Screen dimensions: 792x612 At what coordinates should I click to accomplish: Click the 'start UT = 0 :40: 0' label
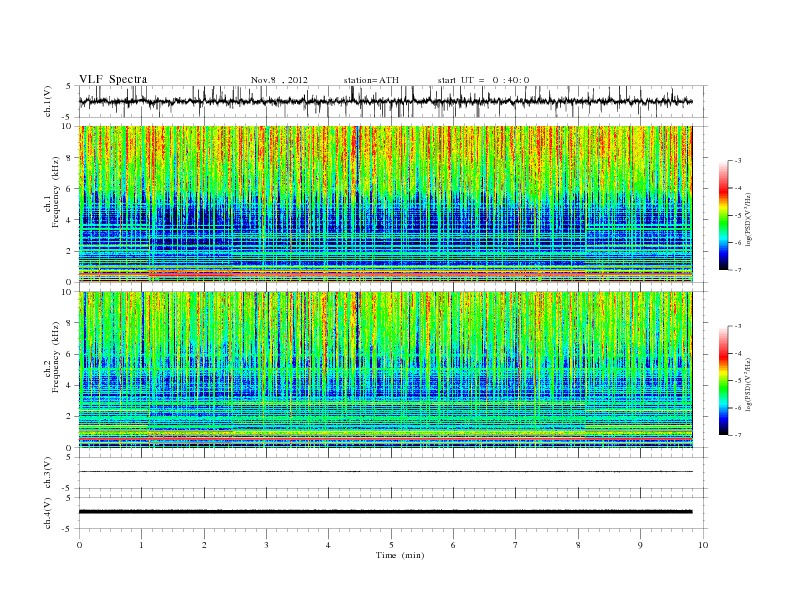(x=483, y=80)
